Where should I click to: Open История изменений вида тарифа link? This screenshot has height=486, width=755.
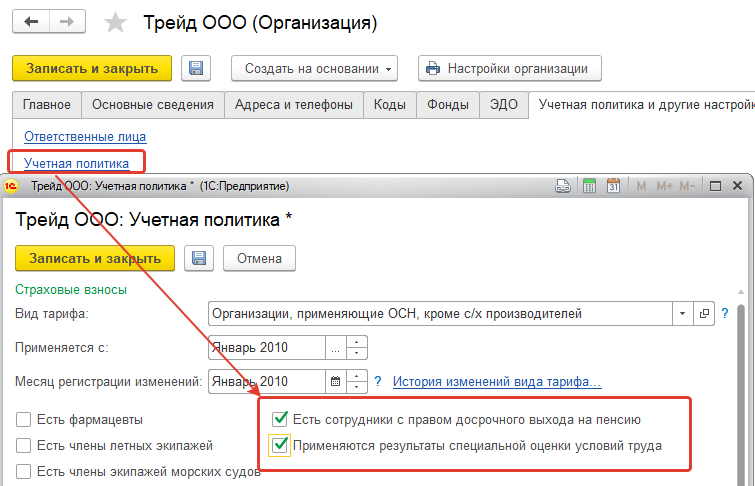[497, 381]
